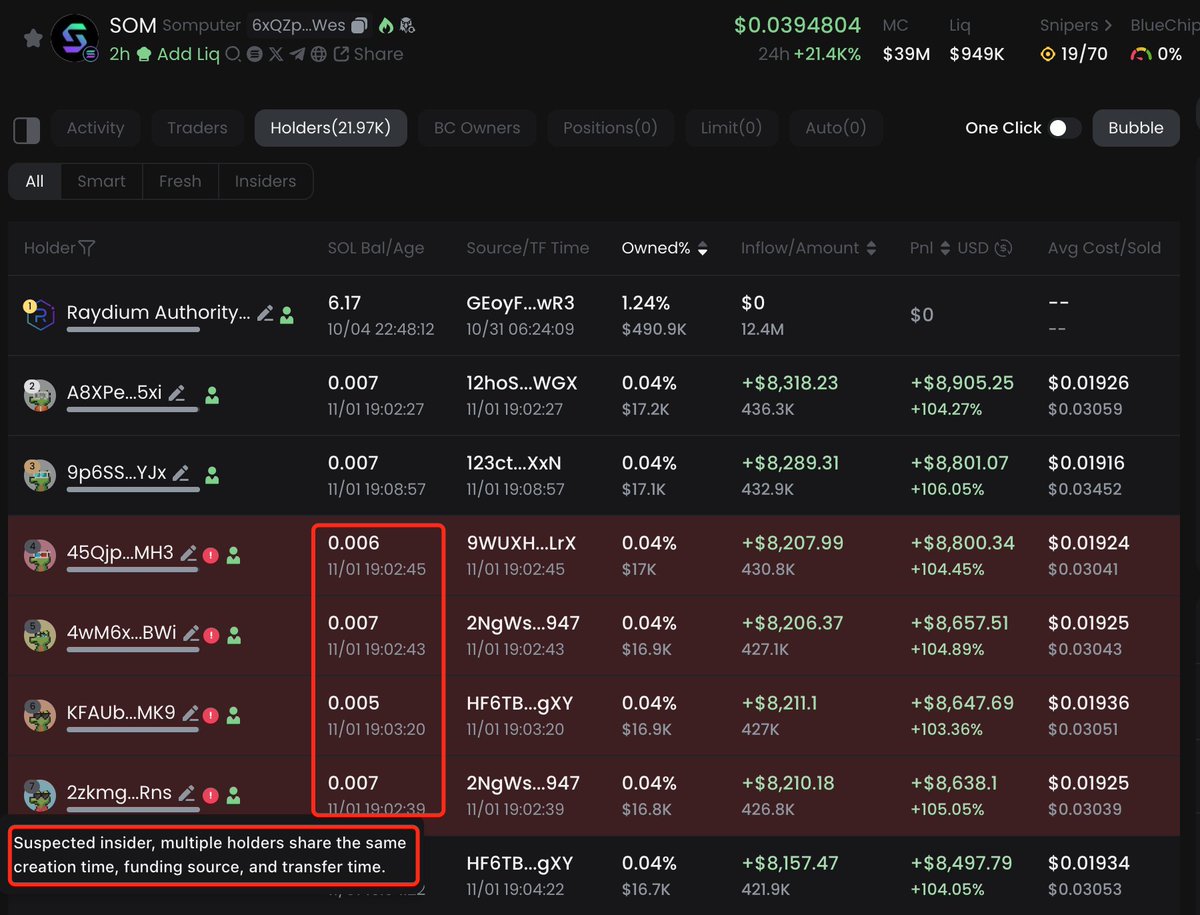
Task: Open the token's website via globe icon
Action: tap(318, 54)
